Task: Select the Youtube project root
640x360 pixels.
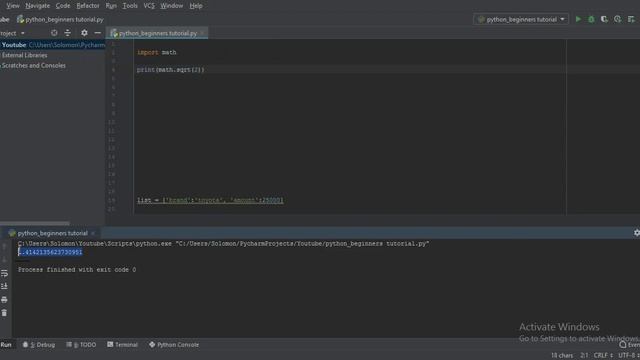Action: [x=52, y=45]
